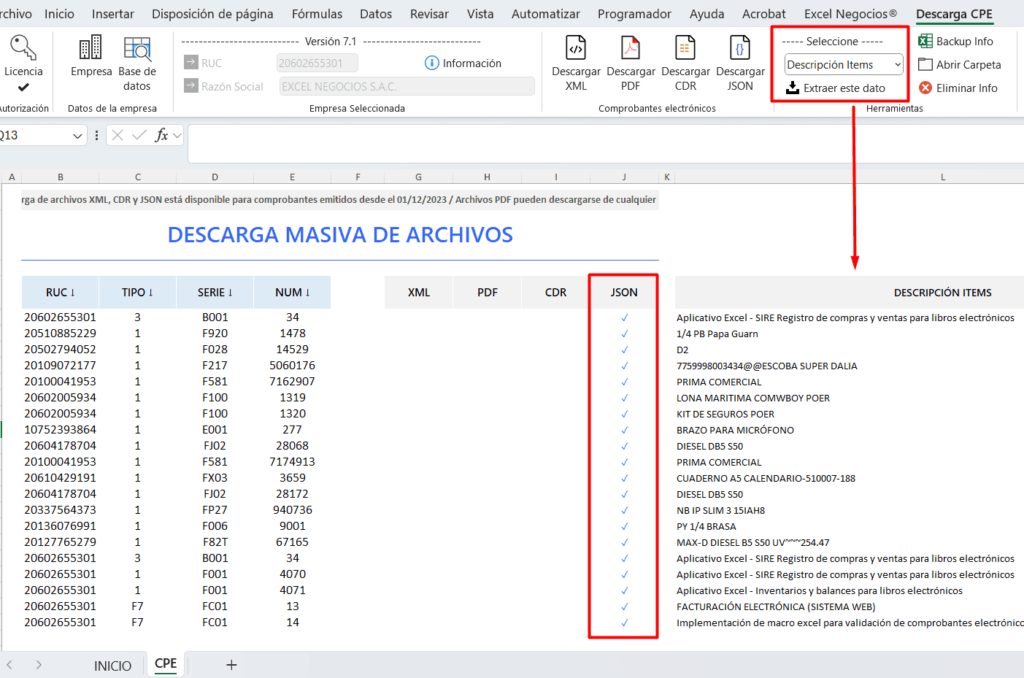Click the JSON checkmark for series F920
This screenshot has width=1024, height=678.
[623, 333]
